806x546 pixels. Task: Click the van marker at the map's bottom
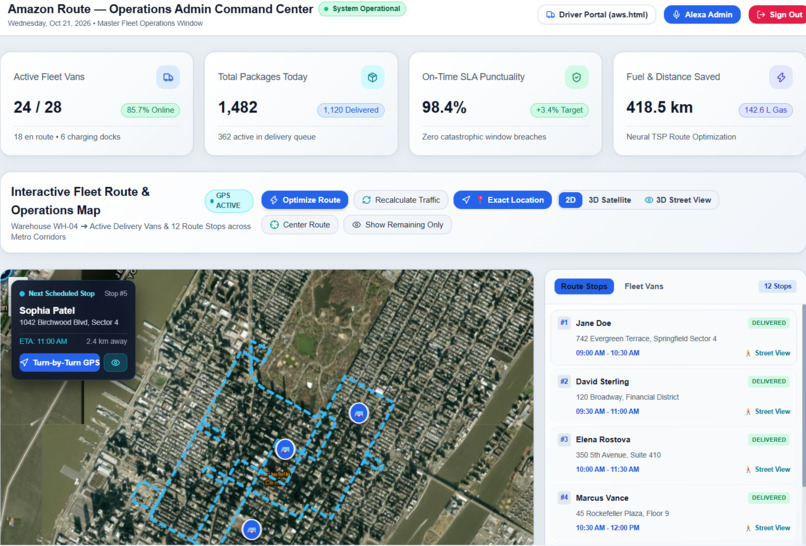(251, 530)
